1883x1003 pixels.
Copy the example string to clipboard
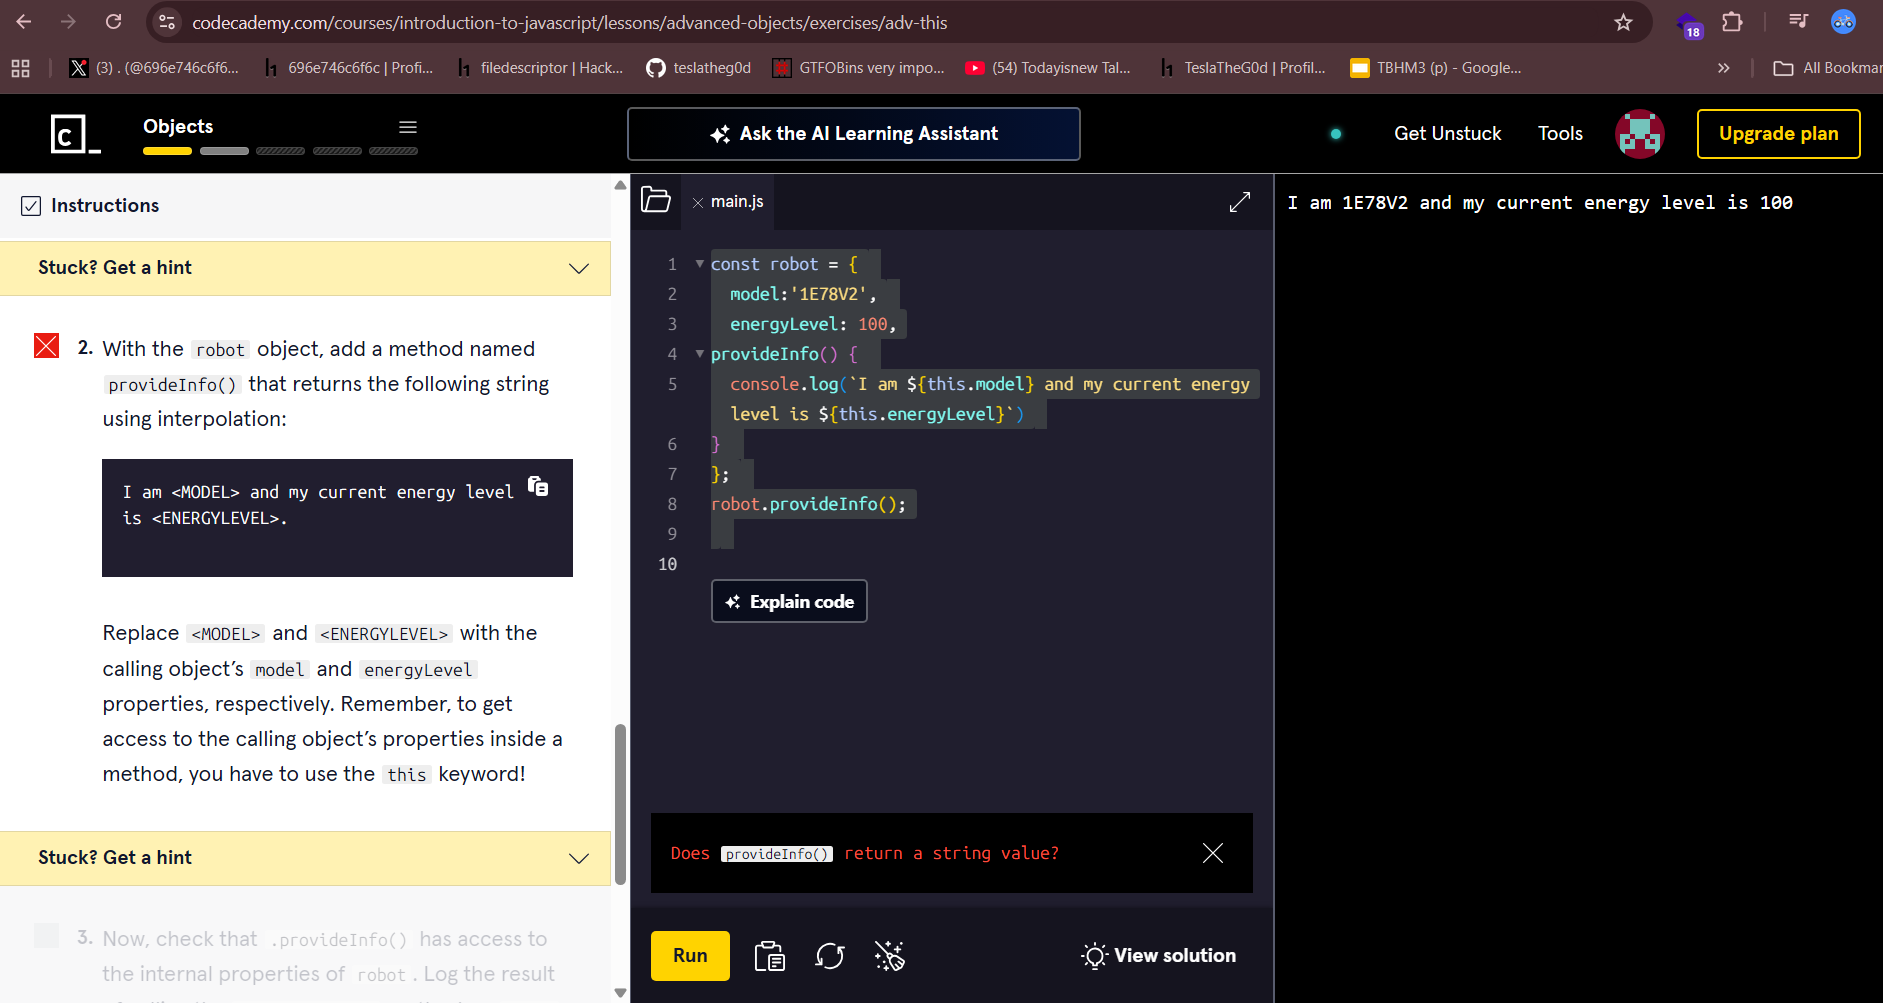coord(538,486)
